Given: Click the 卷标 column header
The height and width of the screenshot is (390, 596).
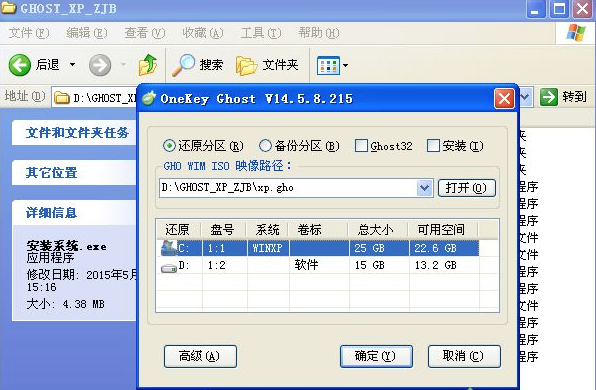Looking at the screenshot, I should tap(319, 230).
